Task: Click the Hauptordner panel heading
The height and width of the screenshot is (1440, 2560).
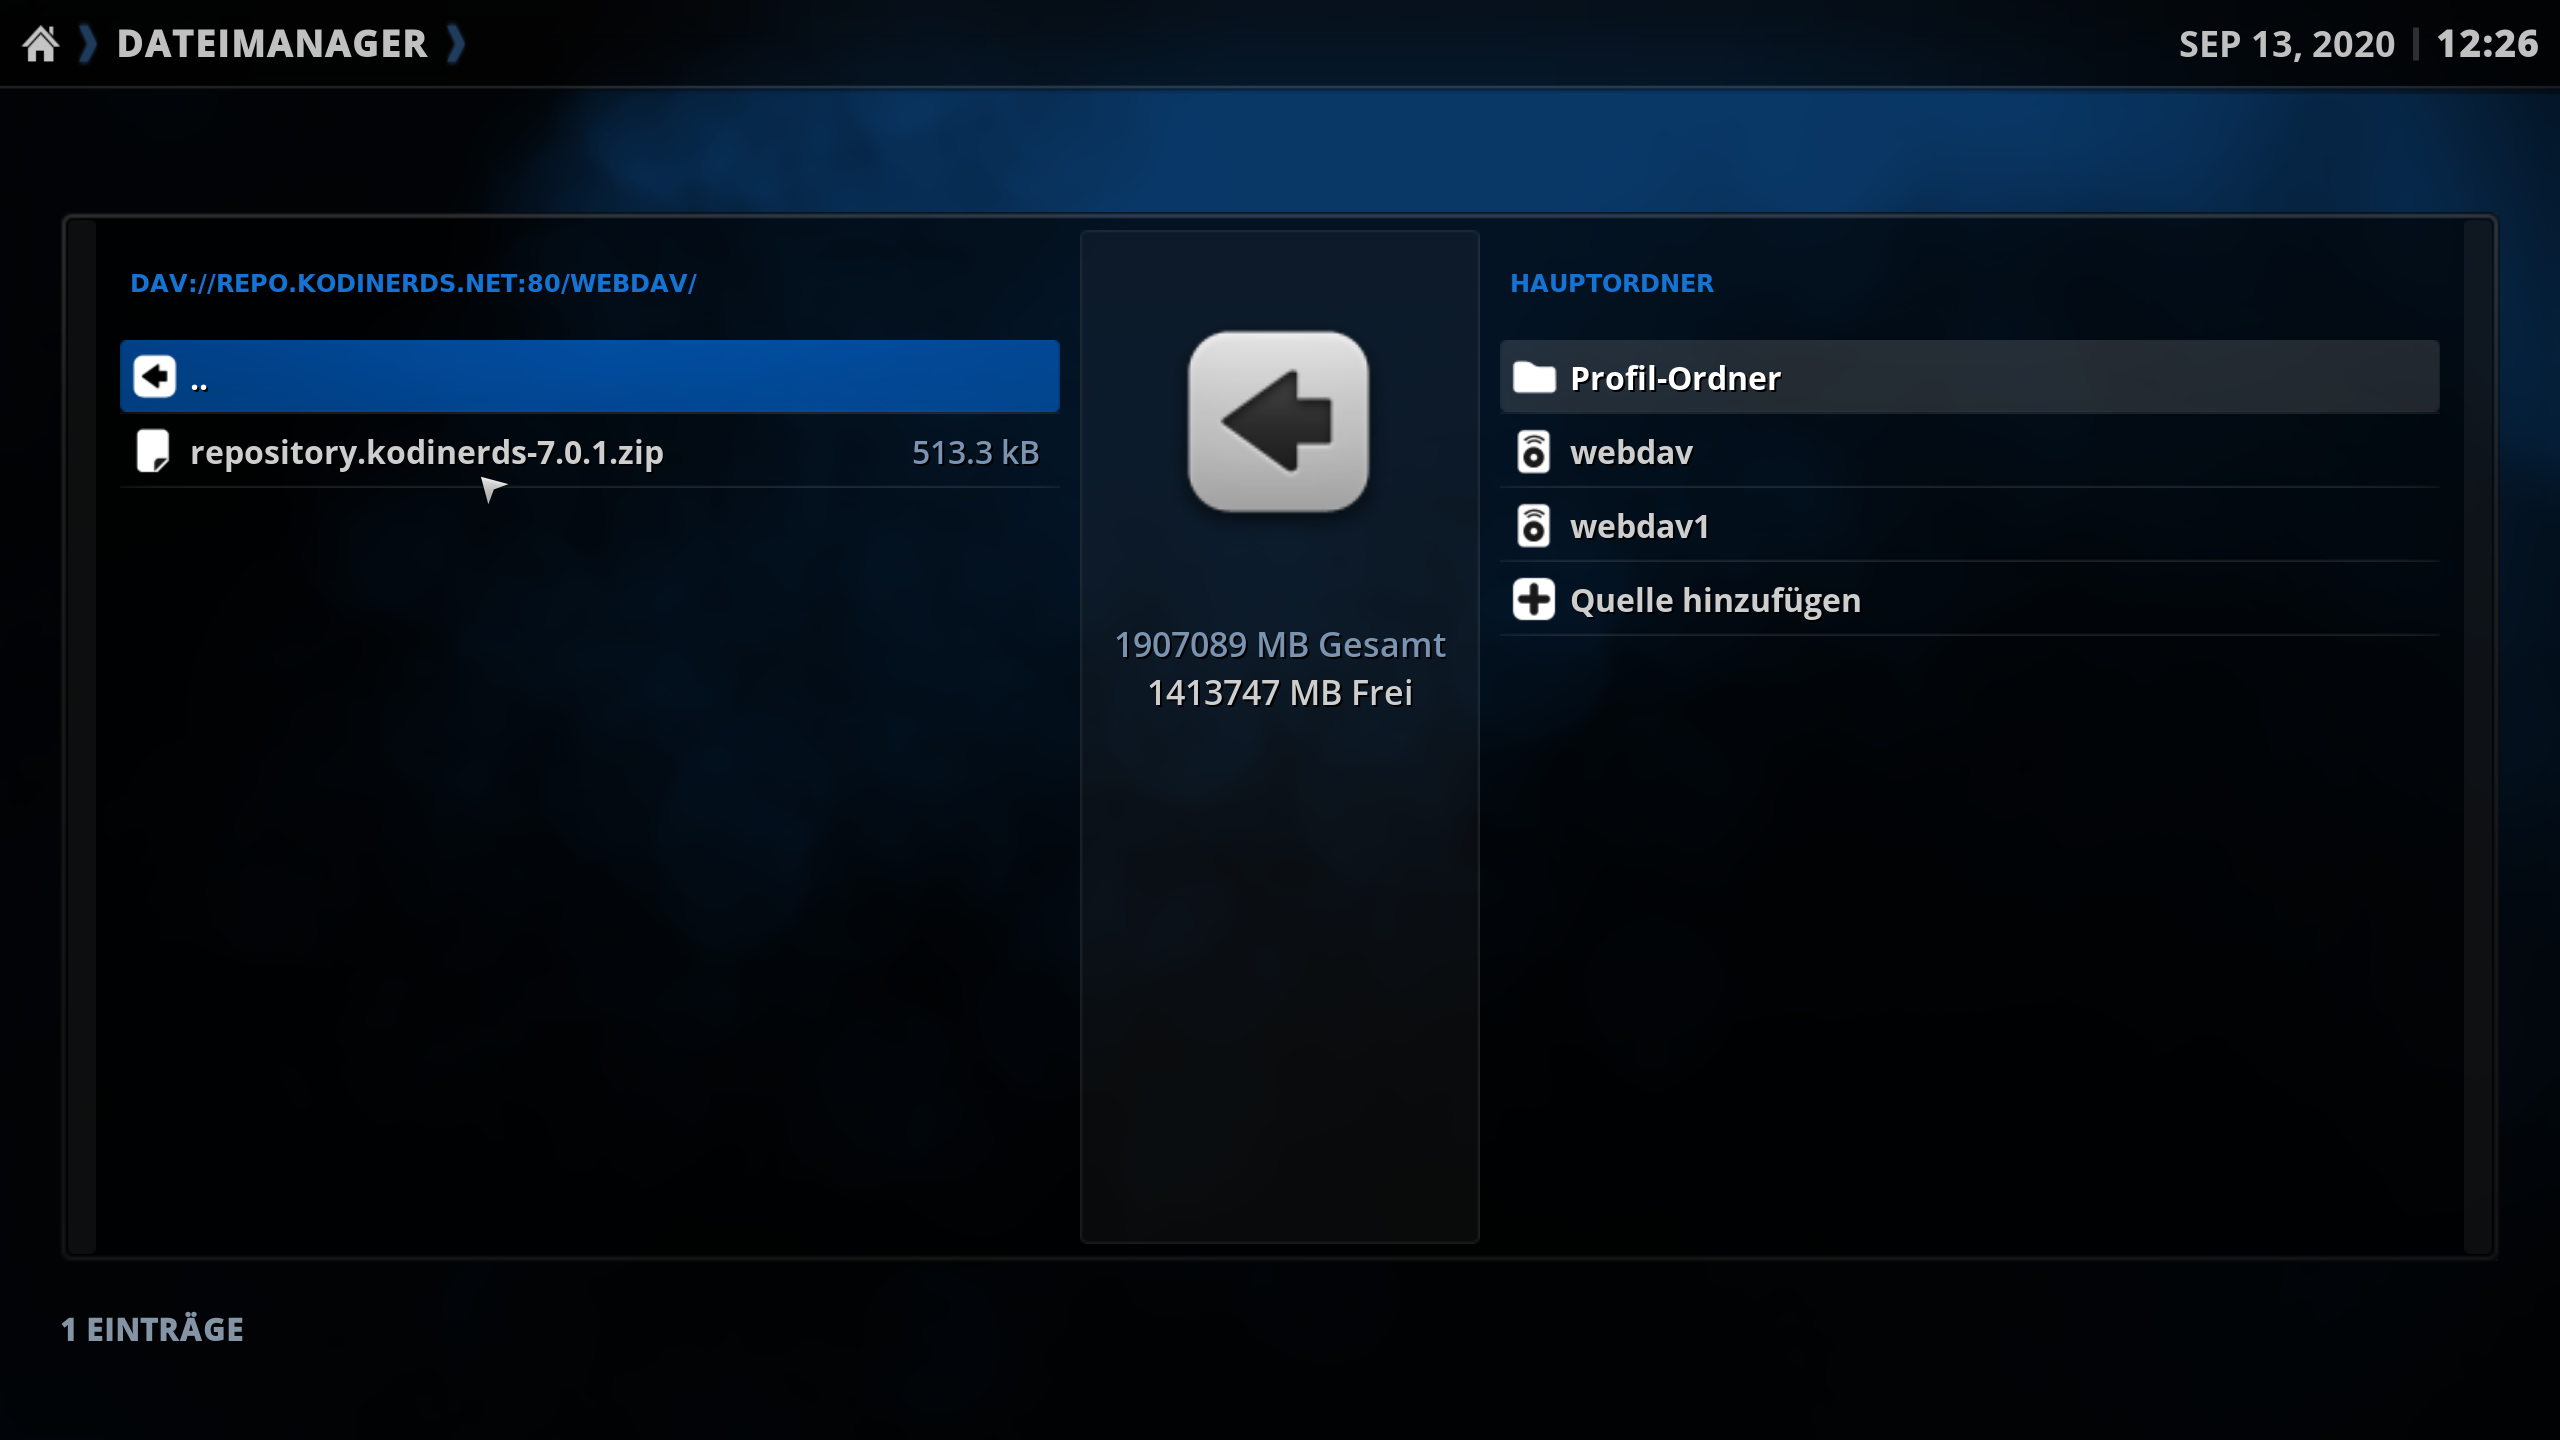Action: pos(1611,283)
